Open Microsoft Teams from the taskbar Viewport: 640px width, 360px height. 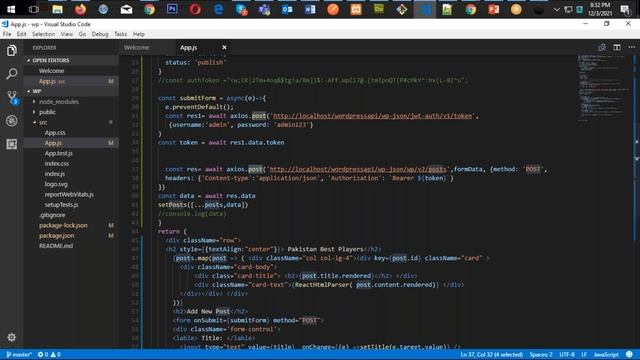click(264, 9)
